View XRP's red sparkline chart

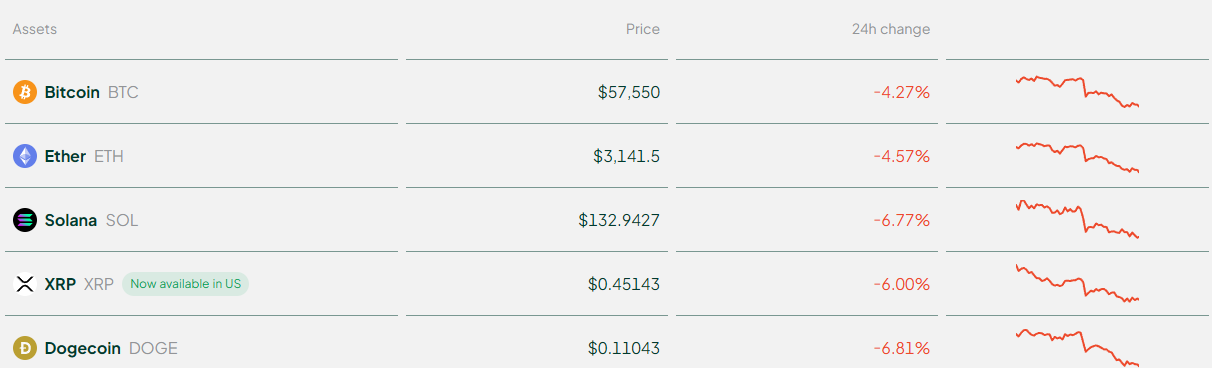(x=1077, y=283)
